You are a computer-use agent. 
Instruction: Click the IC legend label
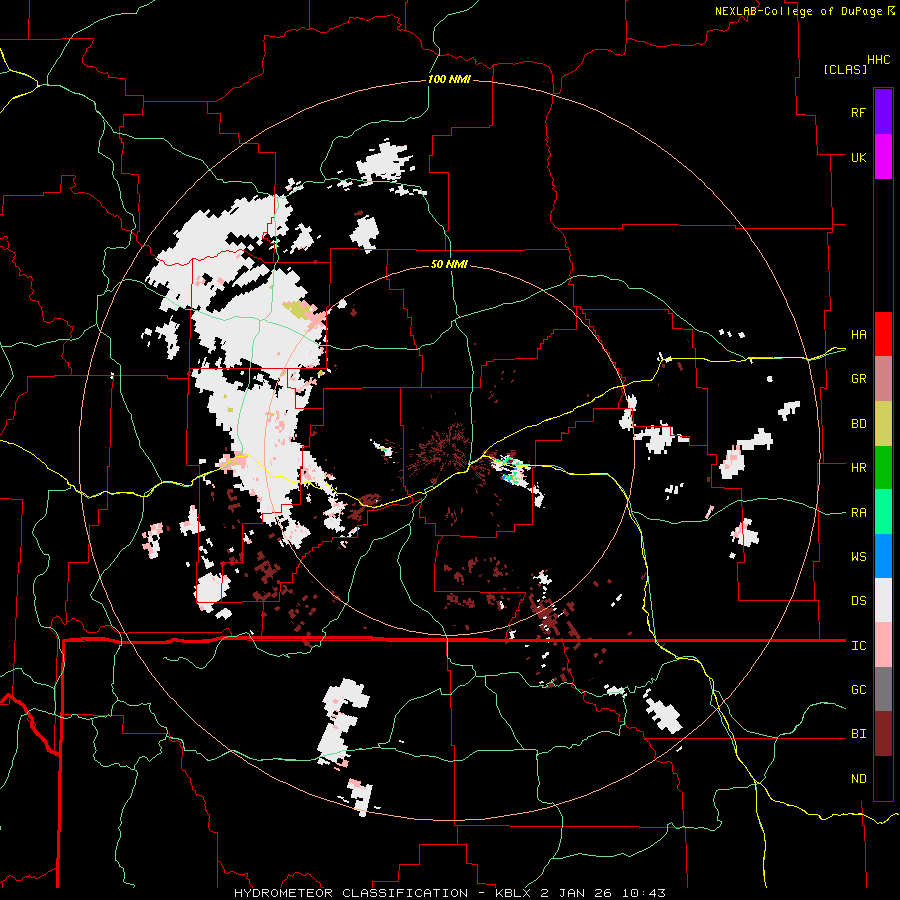coord(858,646)
